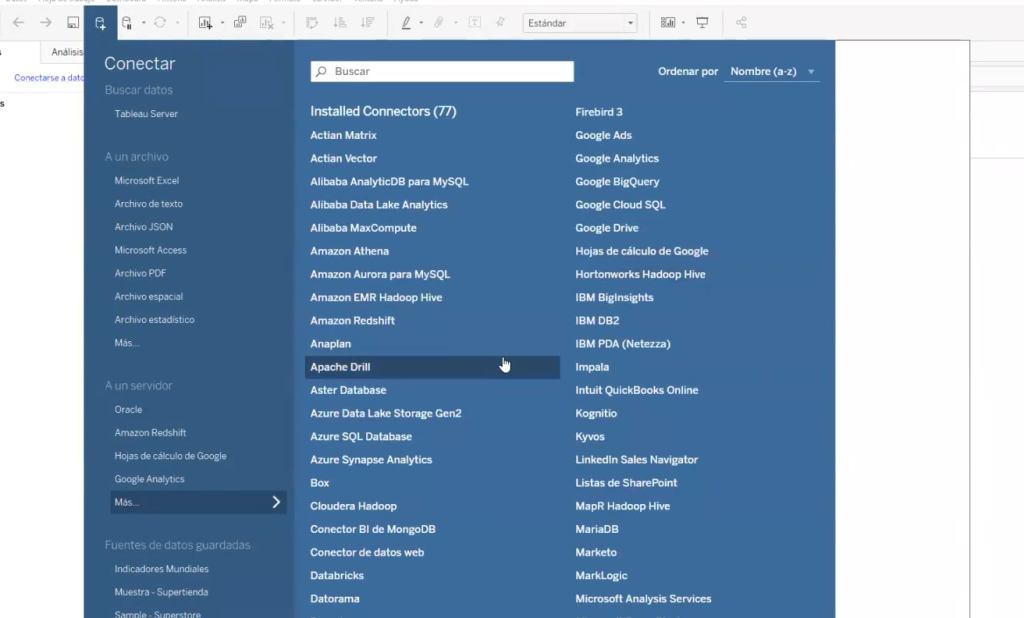Expand dropdown arrow next to show/hide cards
Screen dimensions: 1024x618
click(683, 23)
